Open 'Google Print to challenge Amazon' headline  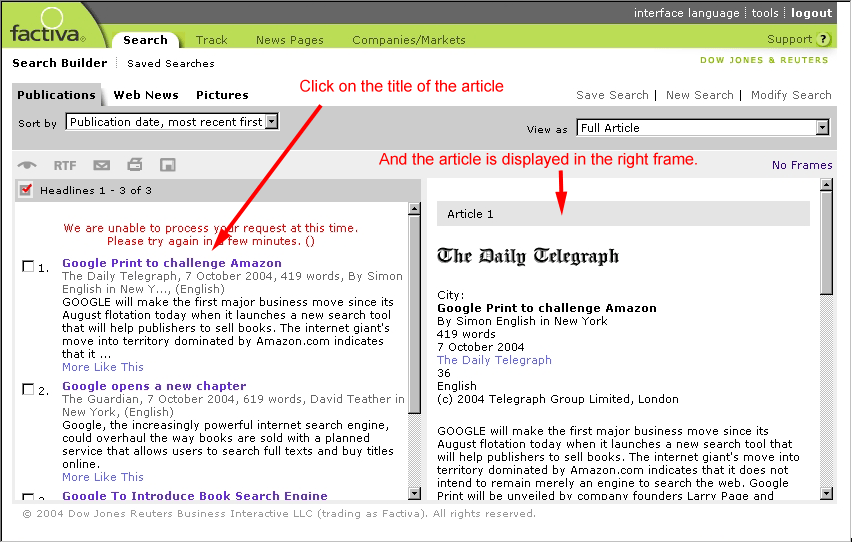click(x=172, y=263)
